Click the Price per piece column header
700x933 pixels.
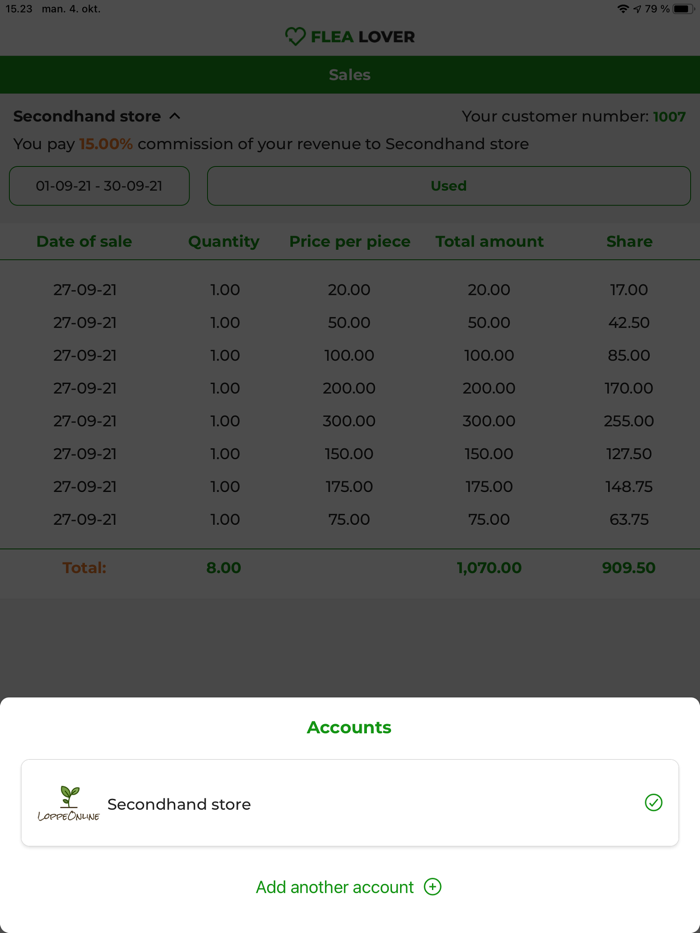pyautogui.click(x=350, y=241)
